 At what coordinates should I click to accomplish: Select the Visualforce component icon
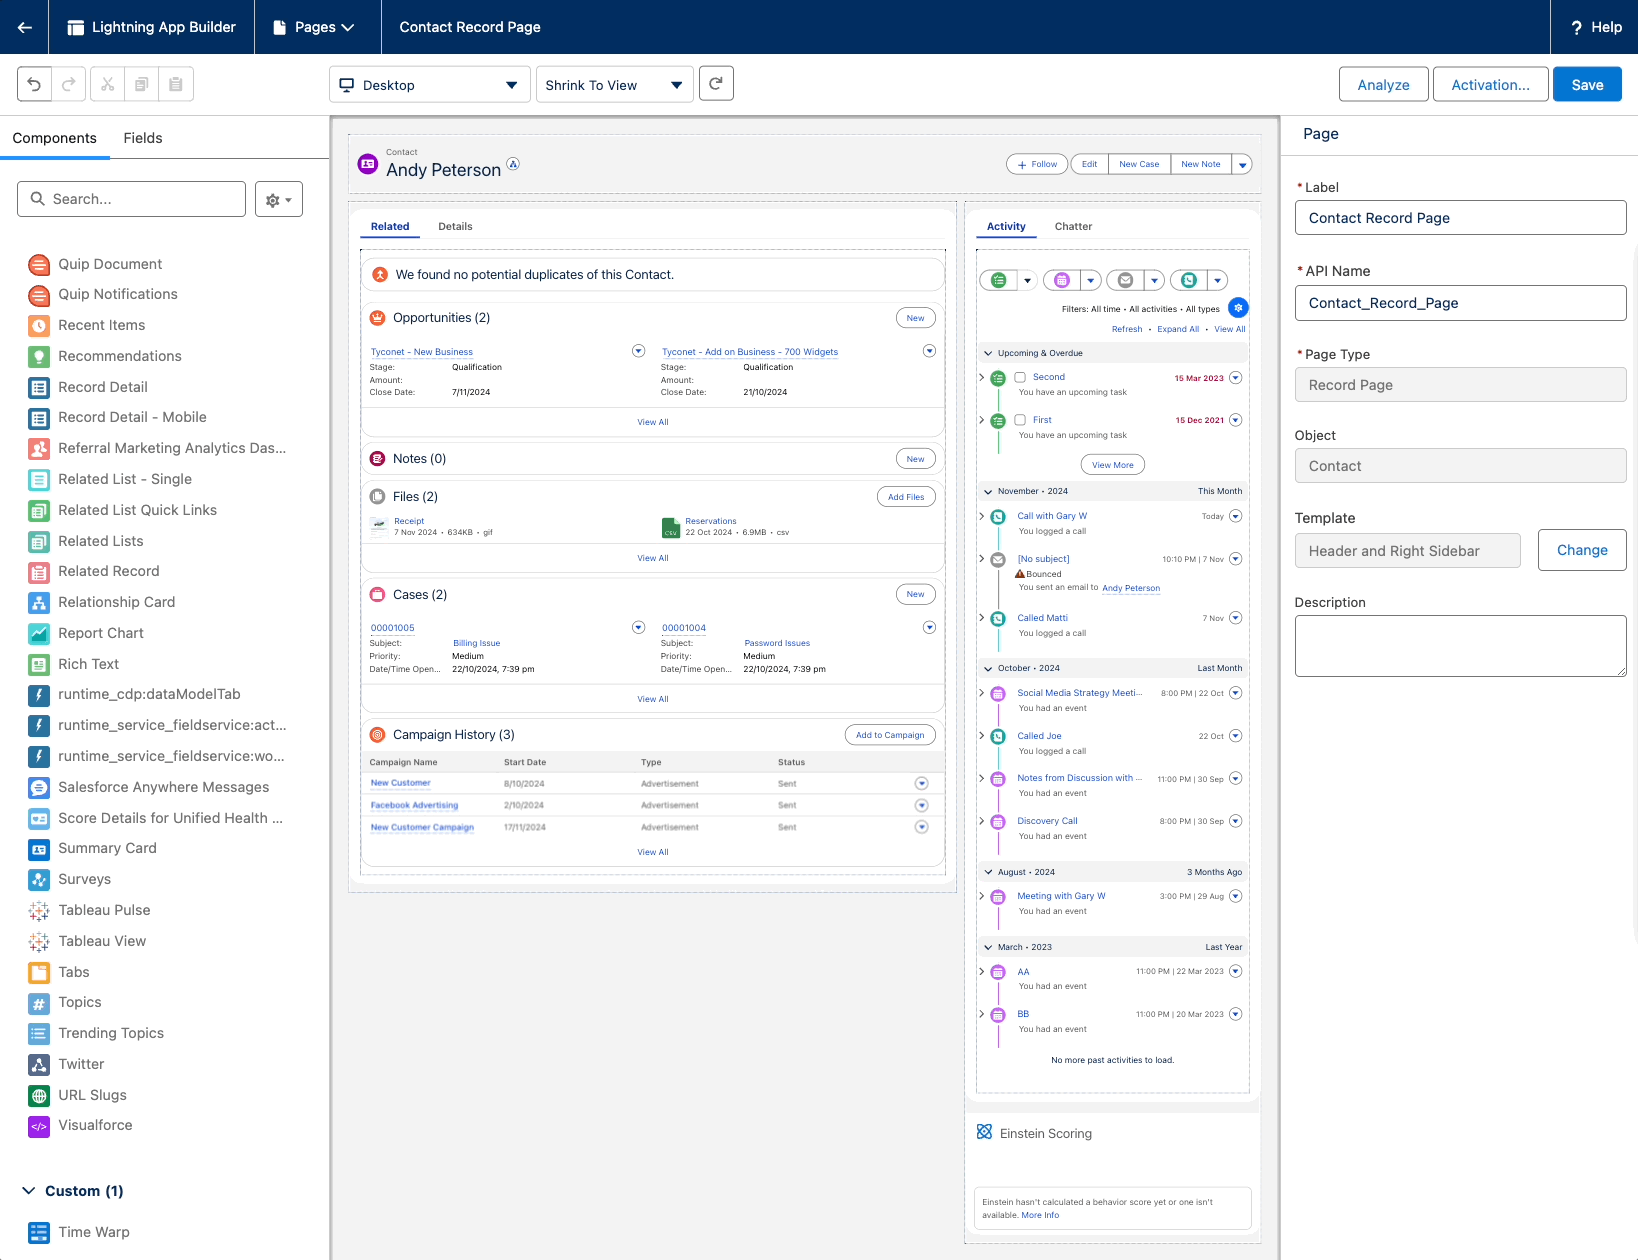point(39,1126)
